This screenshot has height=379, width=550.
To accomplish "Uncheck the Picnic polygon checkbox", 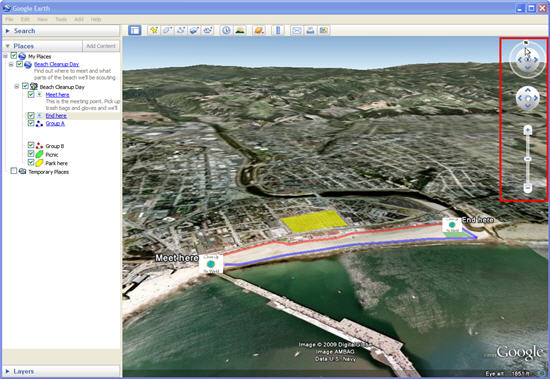I will (x=31, y=154).
